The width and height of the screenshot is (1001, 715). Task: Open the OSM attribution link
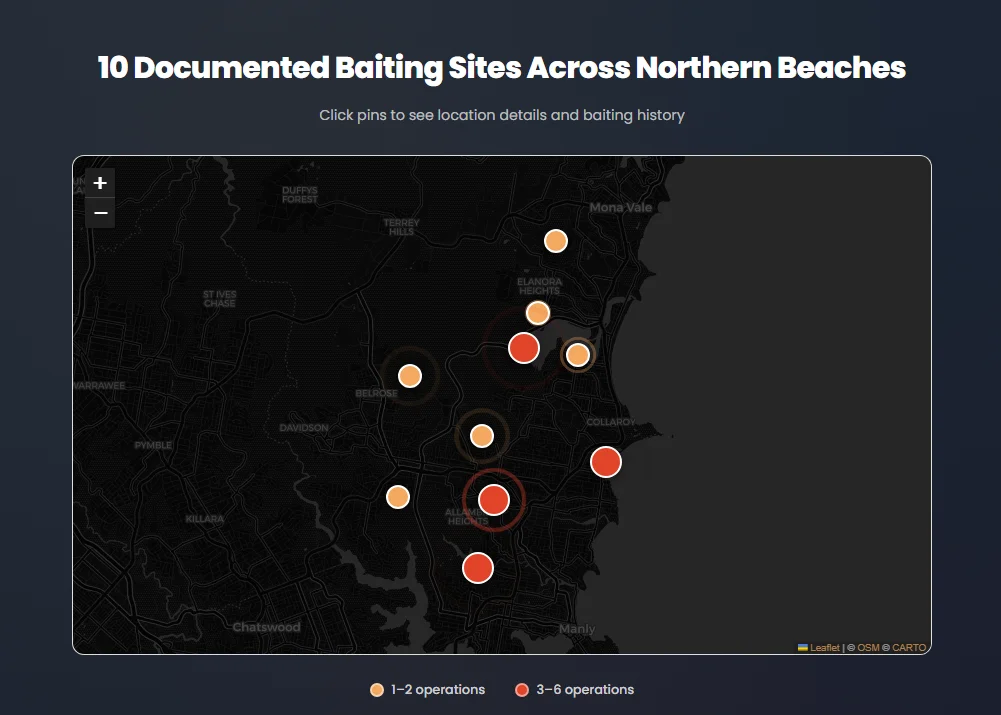coord(868,648)
